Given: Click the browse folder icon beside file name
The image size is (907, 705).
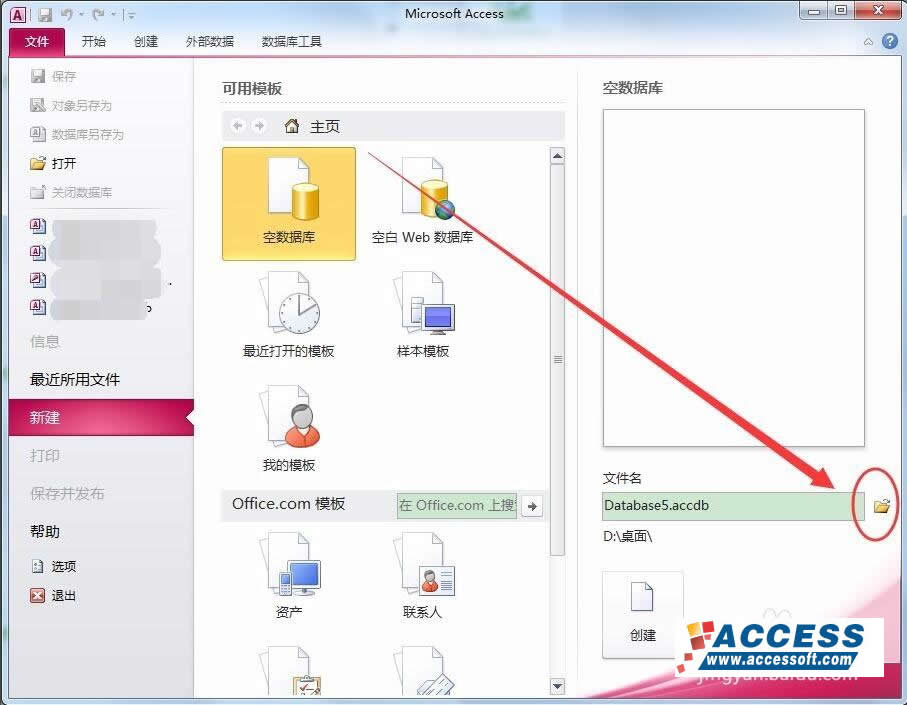Looking at the screenshot, I should (x=882, y=506).
